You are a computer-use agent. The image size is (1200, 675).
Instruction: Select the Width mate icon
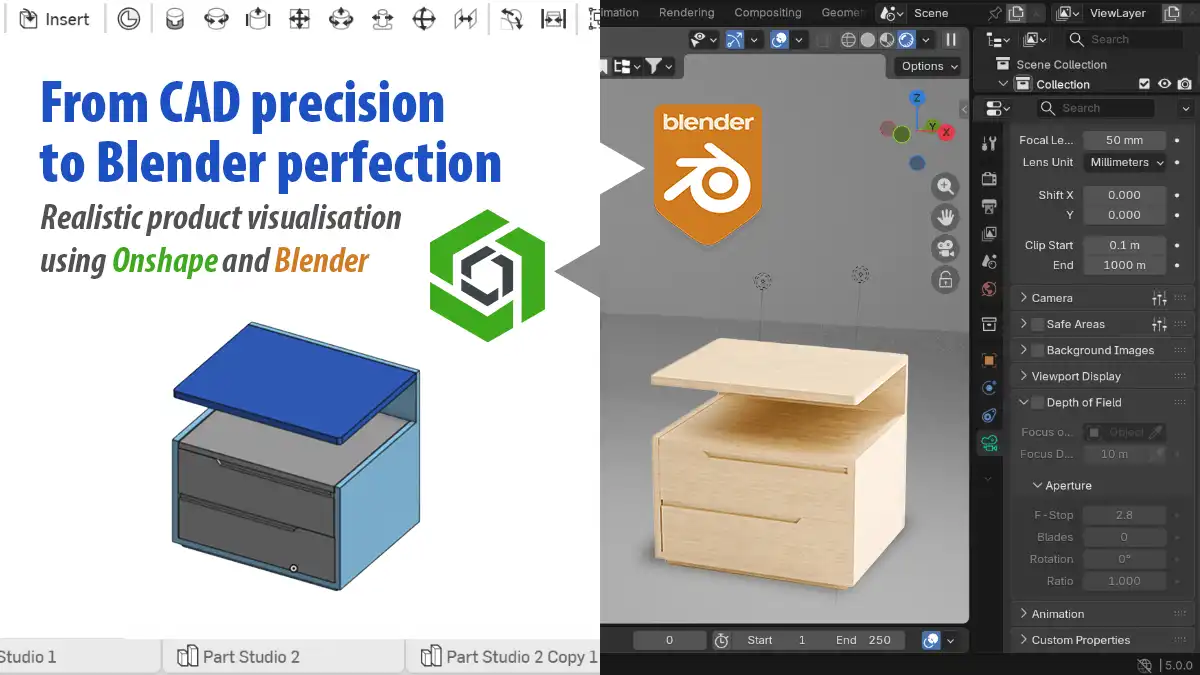click(x=553, y=19)
